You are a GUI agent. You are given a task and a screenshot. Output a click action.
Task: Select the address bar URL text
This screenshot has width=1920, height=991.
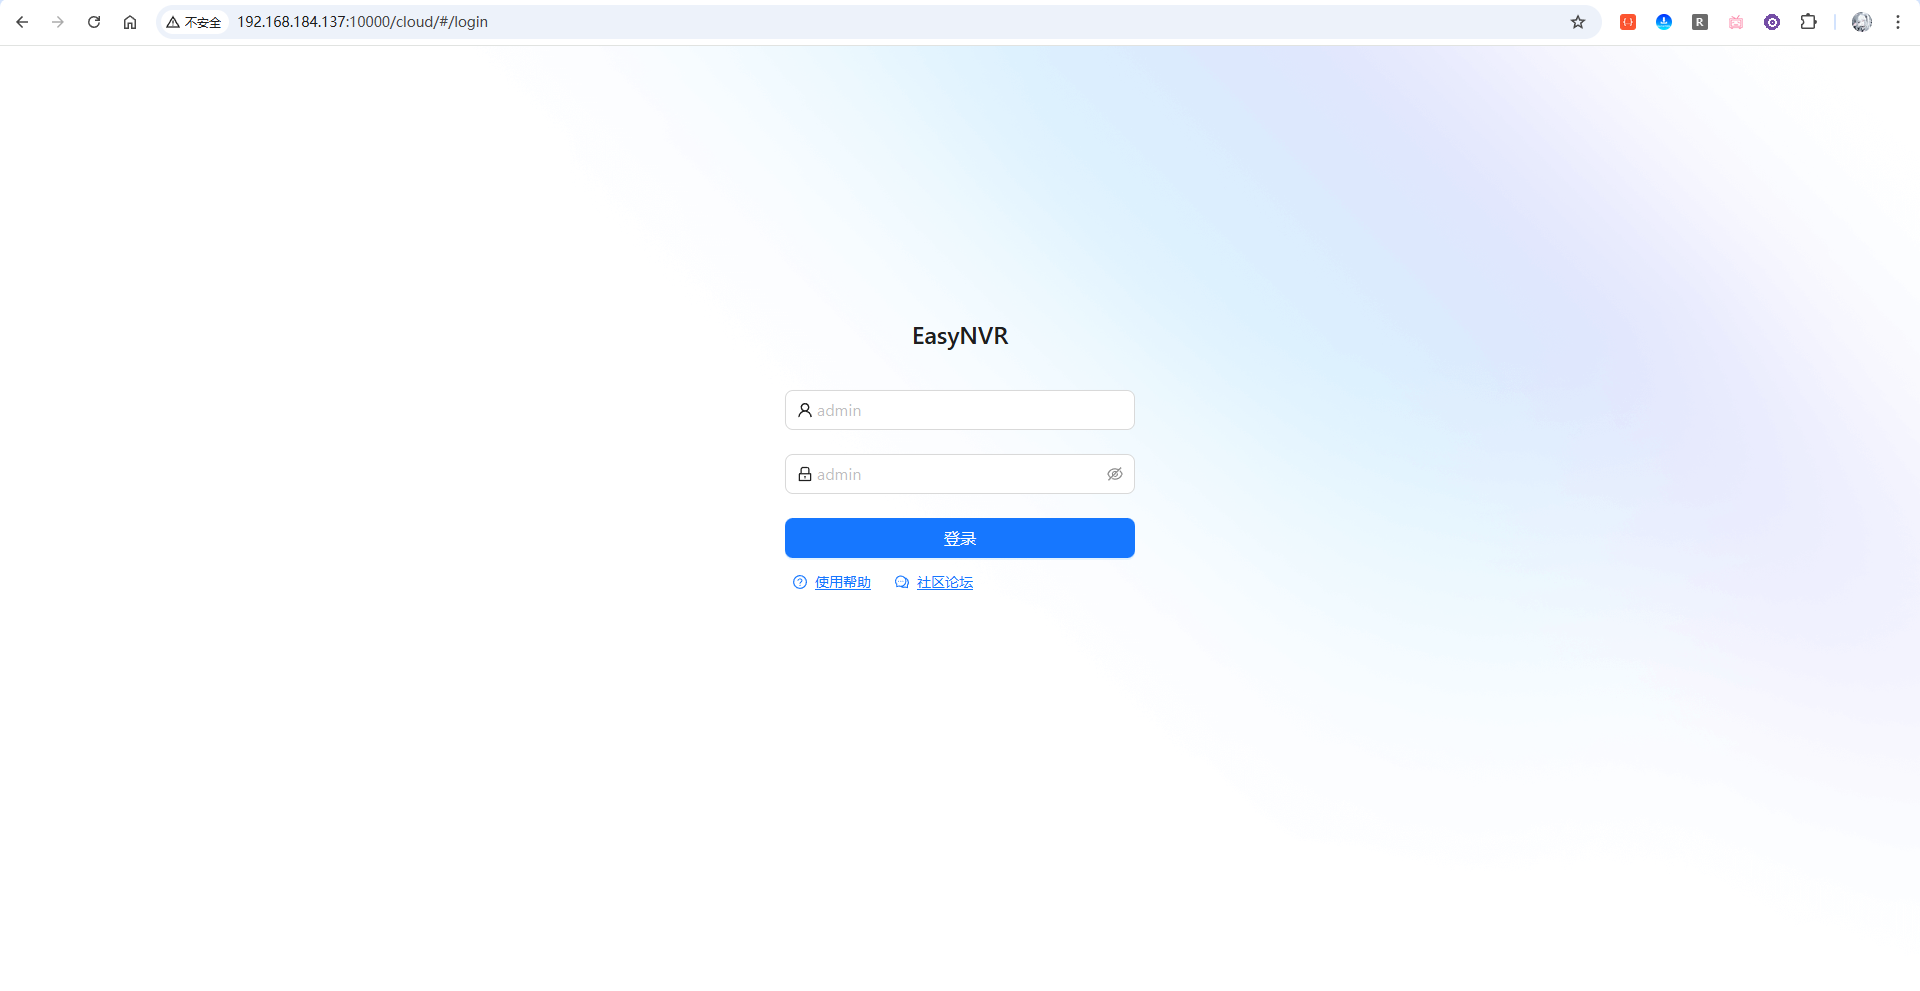(x=362, y=22)
